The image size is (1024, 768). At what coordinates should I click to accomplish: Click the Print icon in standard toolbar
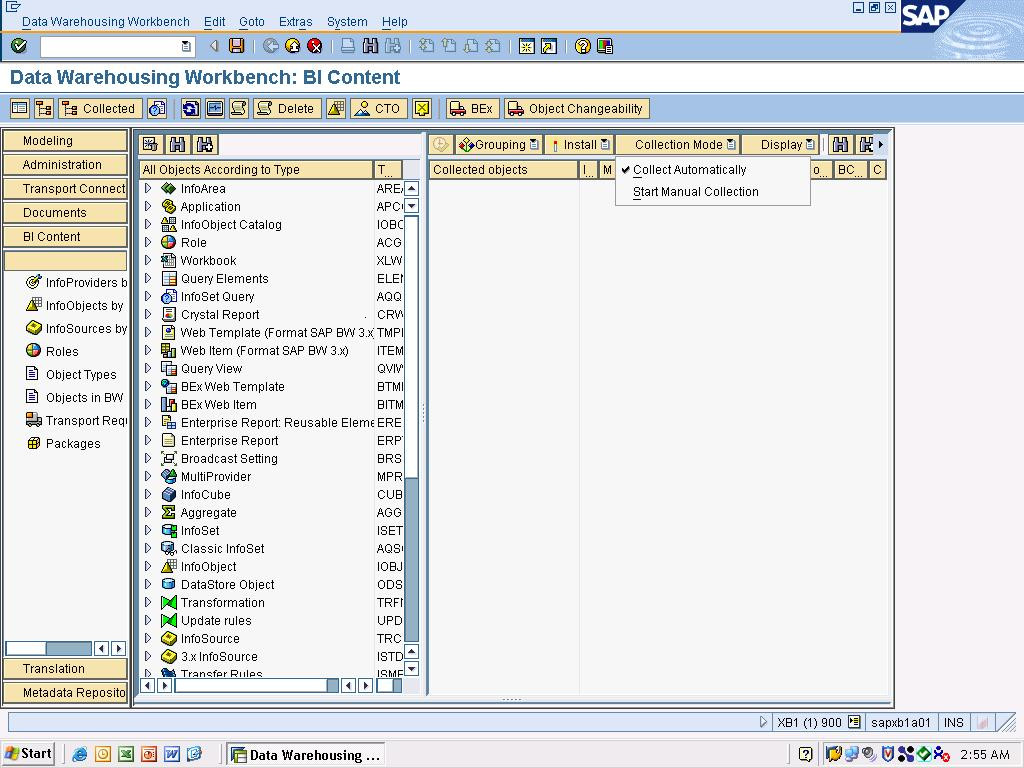(348, 46)
